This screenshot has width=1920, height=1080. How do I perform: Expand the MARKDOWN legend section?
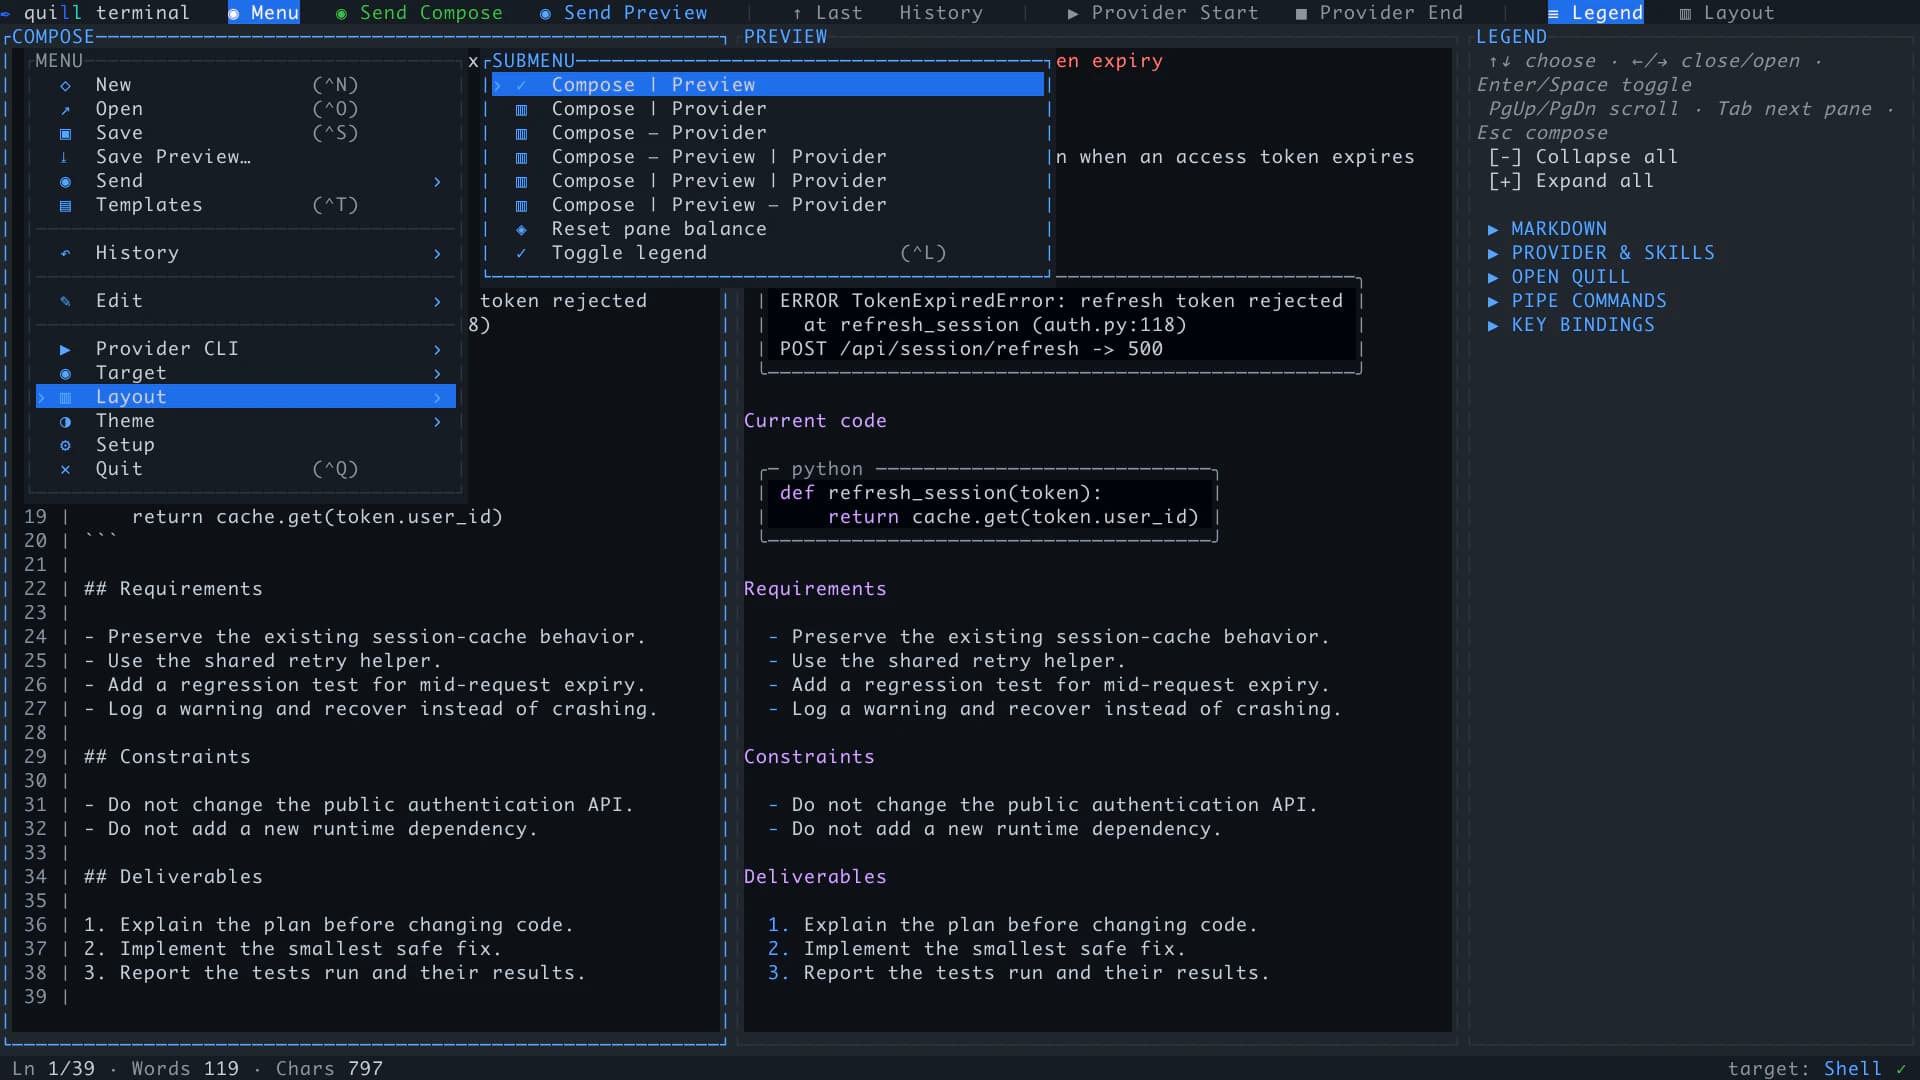pyautogui.click(x=1547, y=229)
